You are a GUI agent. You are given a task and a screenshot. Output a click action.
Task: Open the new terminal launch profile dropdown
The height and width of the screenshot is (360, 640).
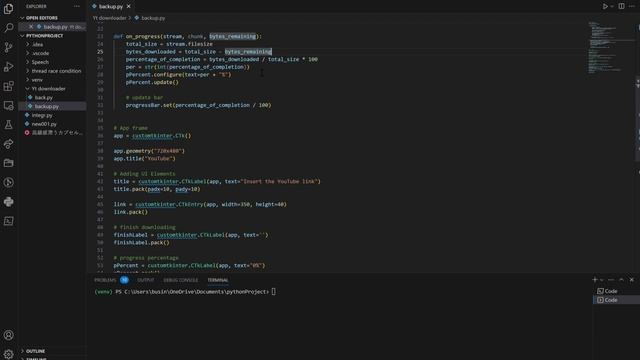coord(602,280)
